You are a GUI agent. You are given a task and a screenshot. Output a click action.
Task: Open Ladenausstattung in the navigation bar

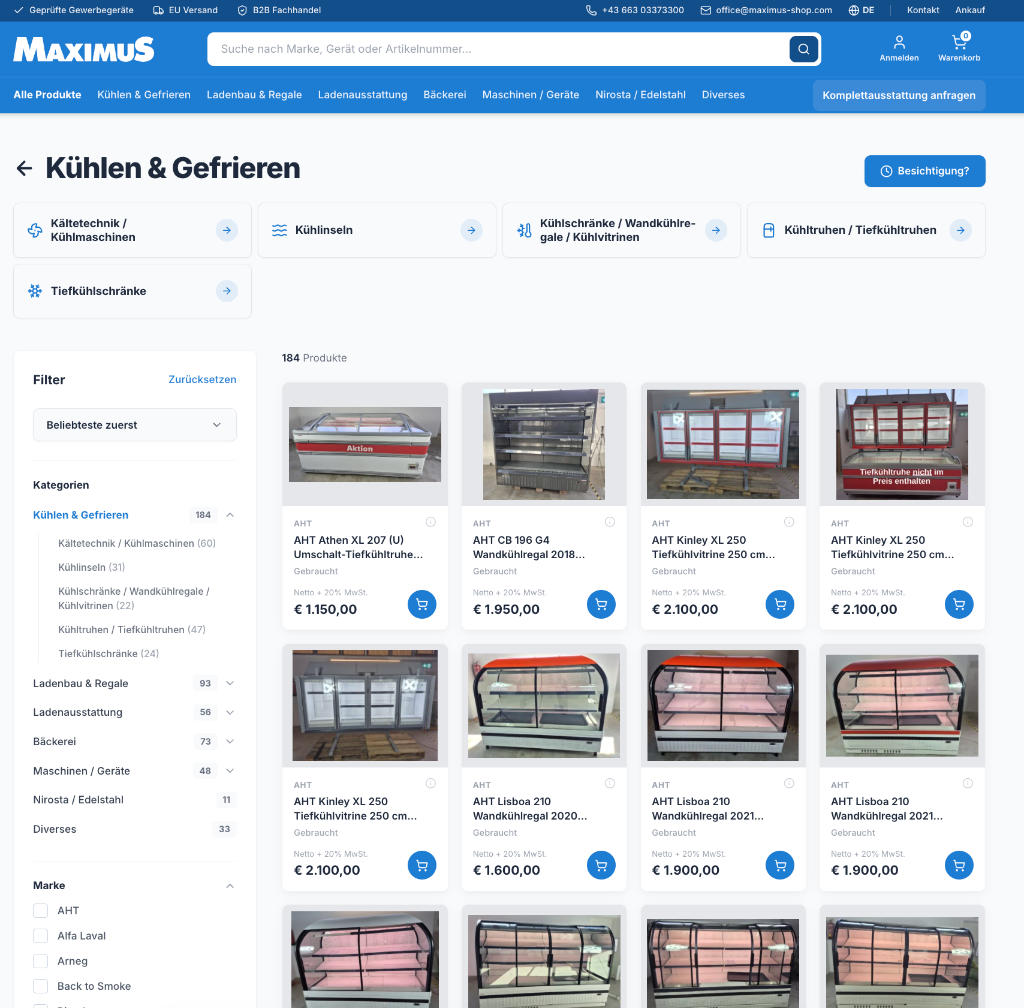click(362, 95)
